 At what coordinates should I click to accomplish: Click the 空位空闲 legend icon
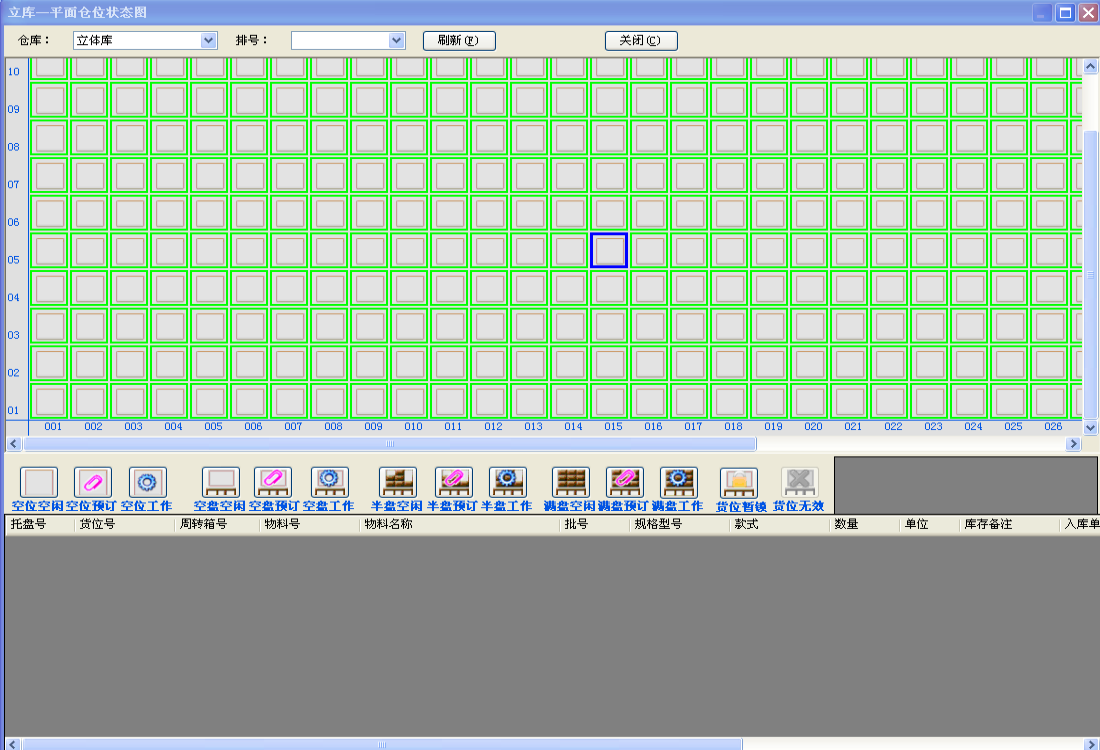(x=39, y=483)
